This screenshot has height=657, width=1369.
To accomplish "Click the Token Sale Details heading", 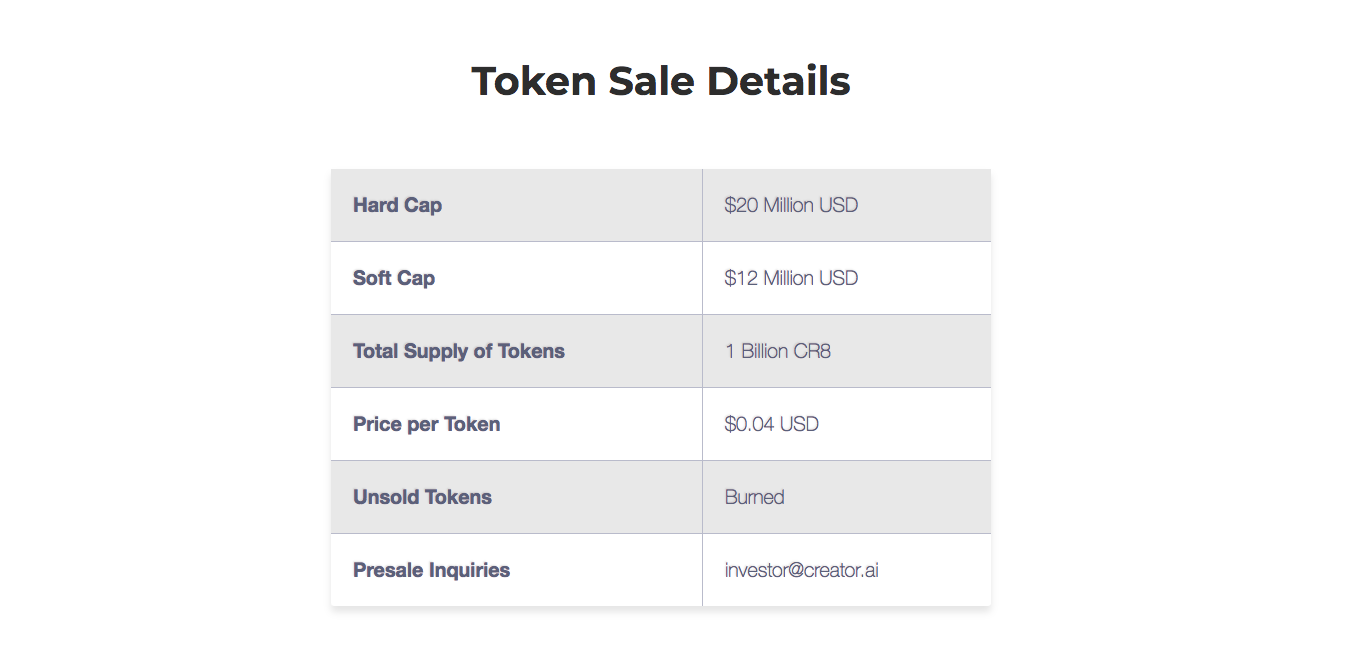I will coord(660,81).
